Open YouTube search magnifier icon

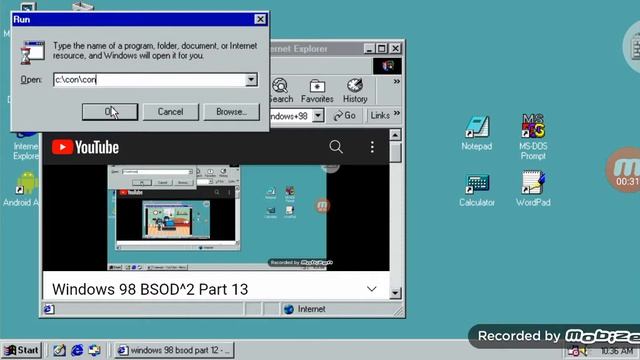336,147
